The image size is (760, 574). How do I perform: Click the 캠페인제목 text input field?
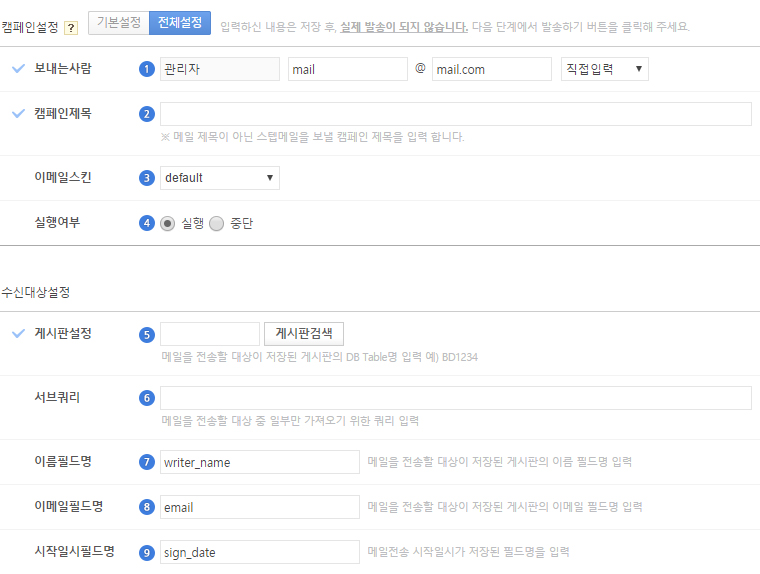[x=455, y=114]
